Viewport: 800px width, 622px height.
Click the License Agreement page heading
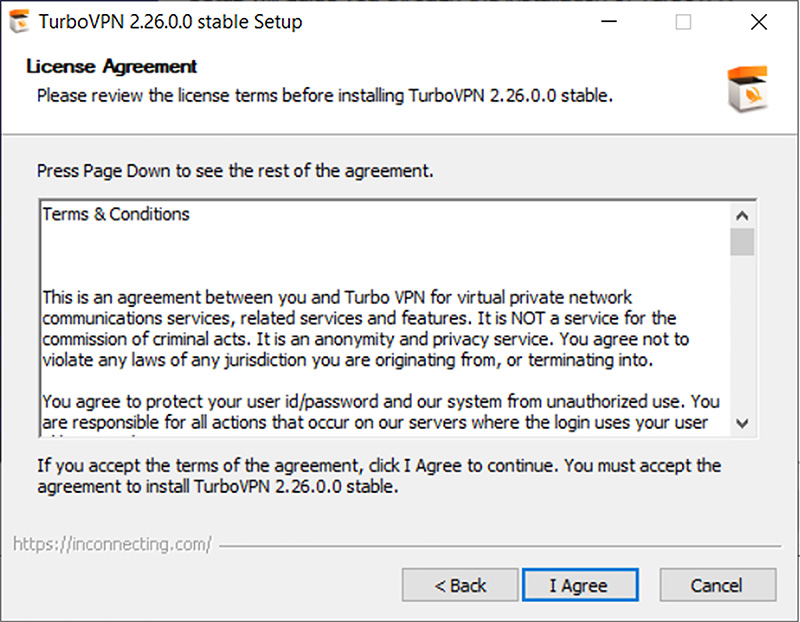click(x=111, y=66)
